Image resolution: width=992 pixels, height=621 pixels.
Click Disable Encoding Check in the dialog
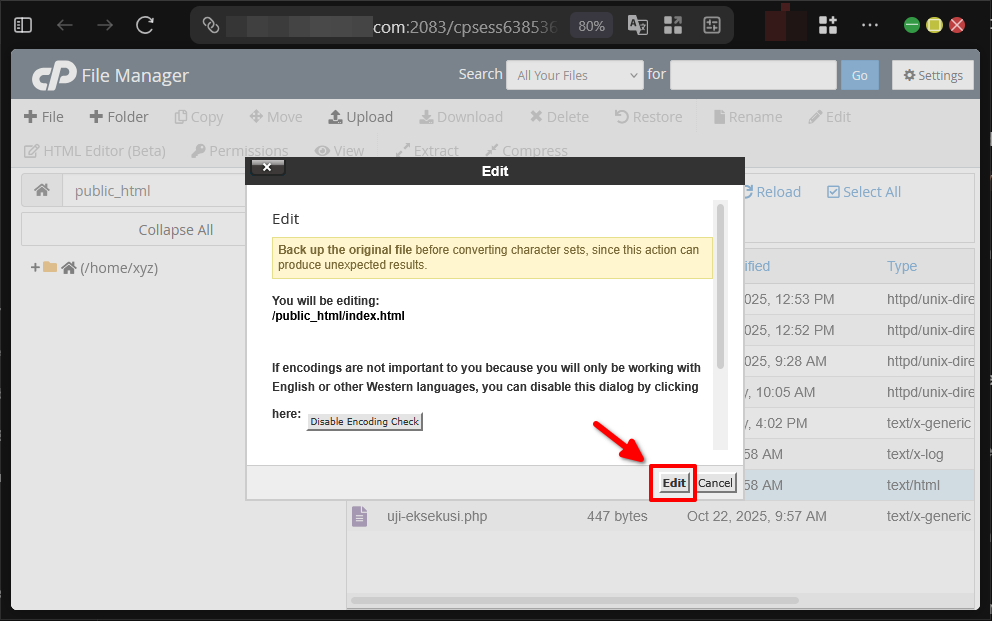[x=364, y=421]
